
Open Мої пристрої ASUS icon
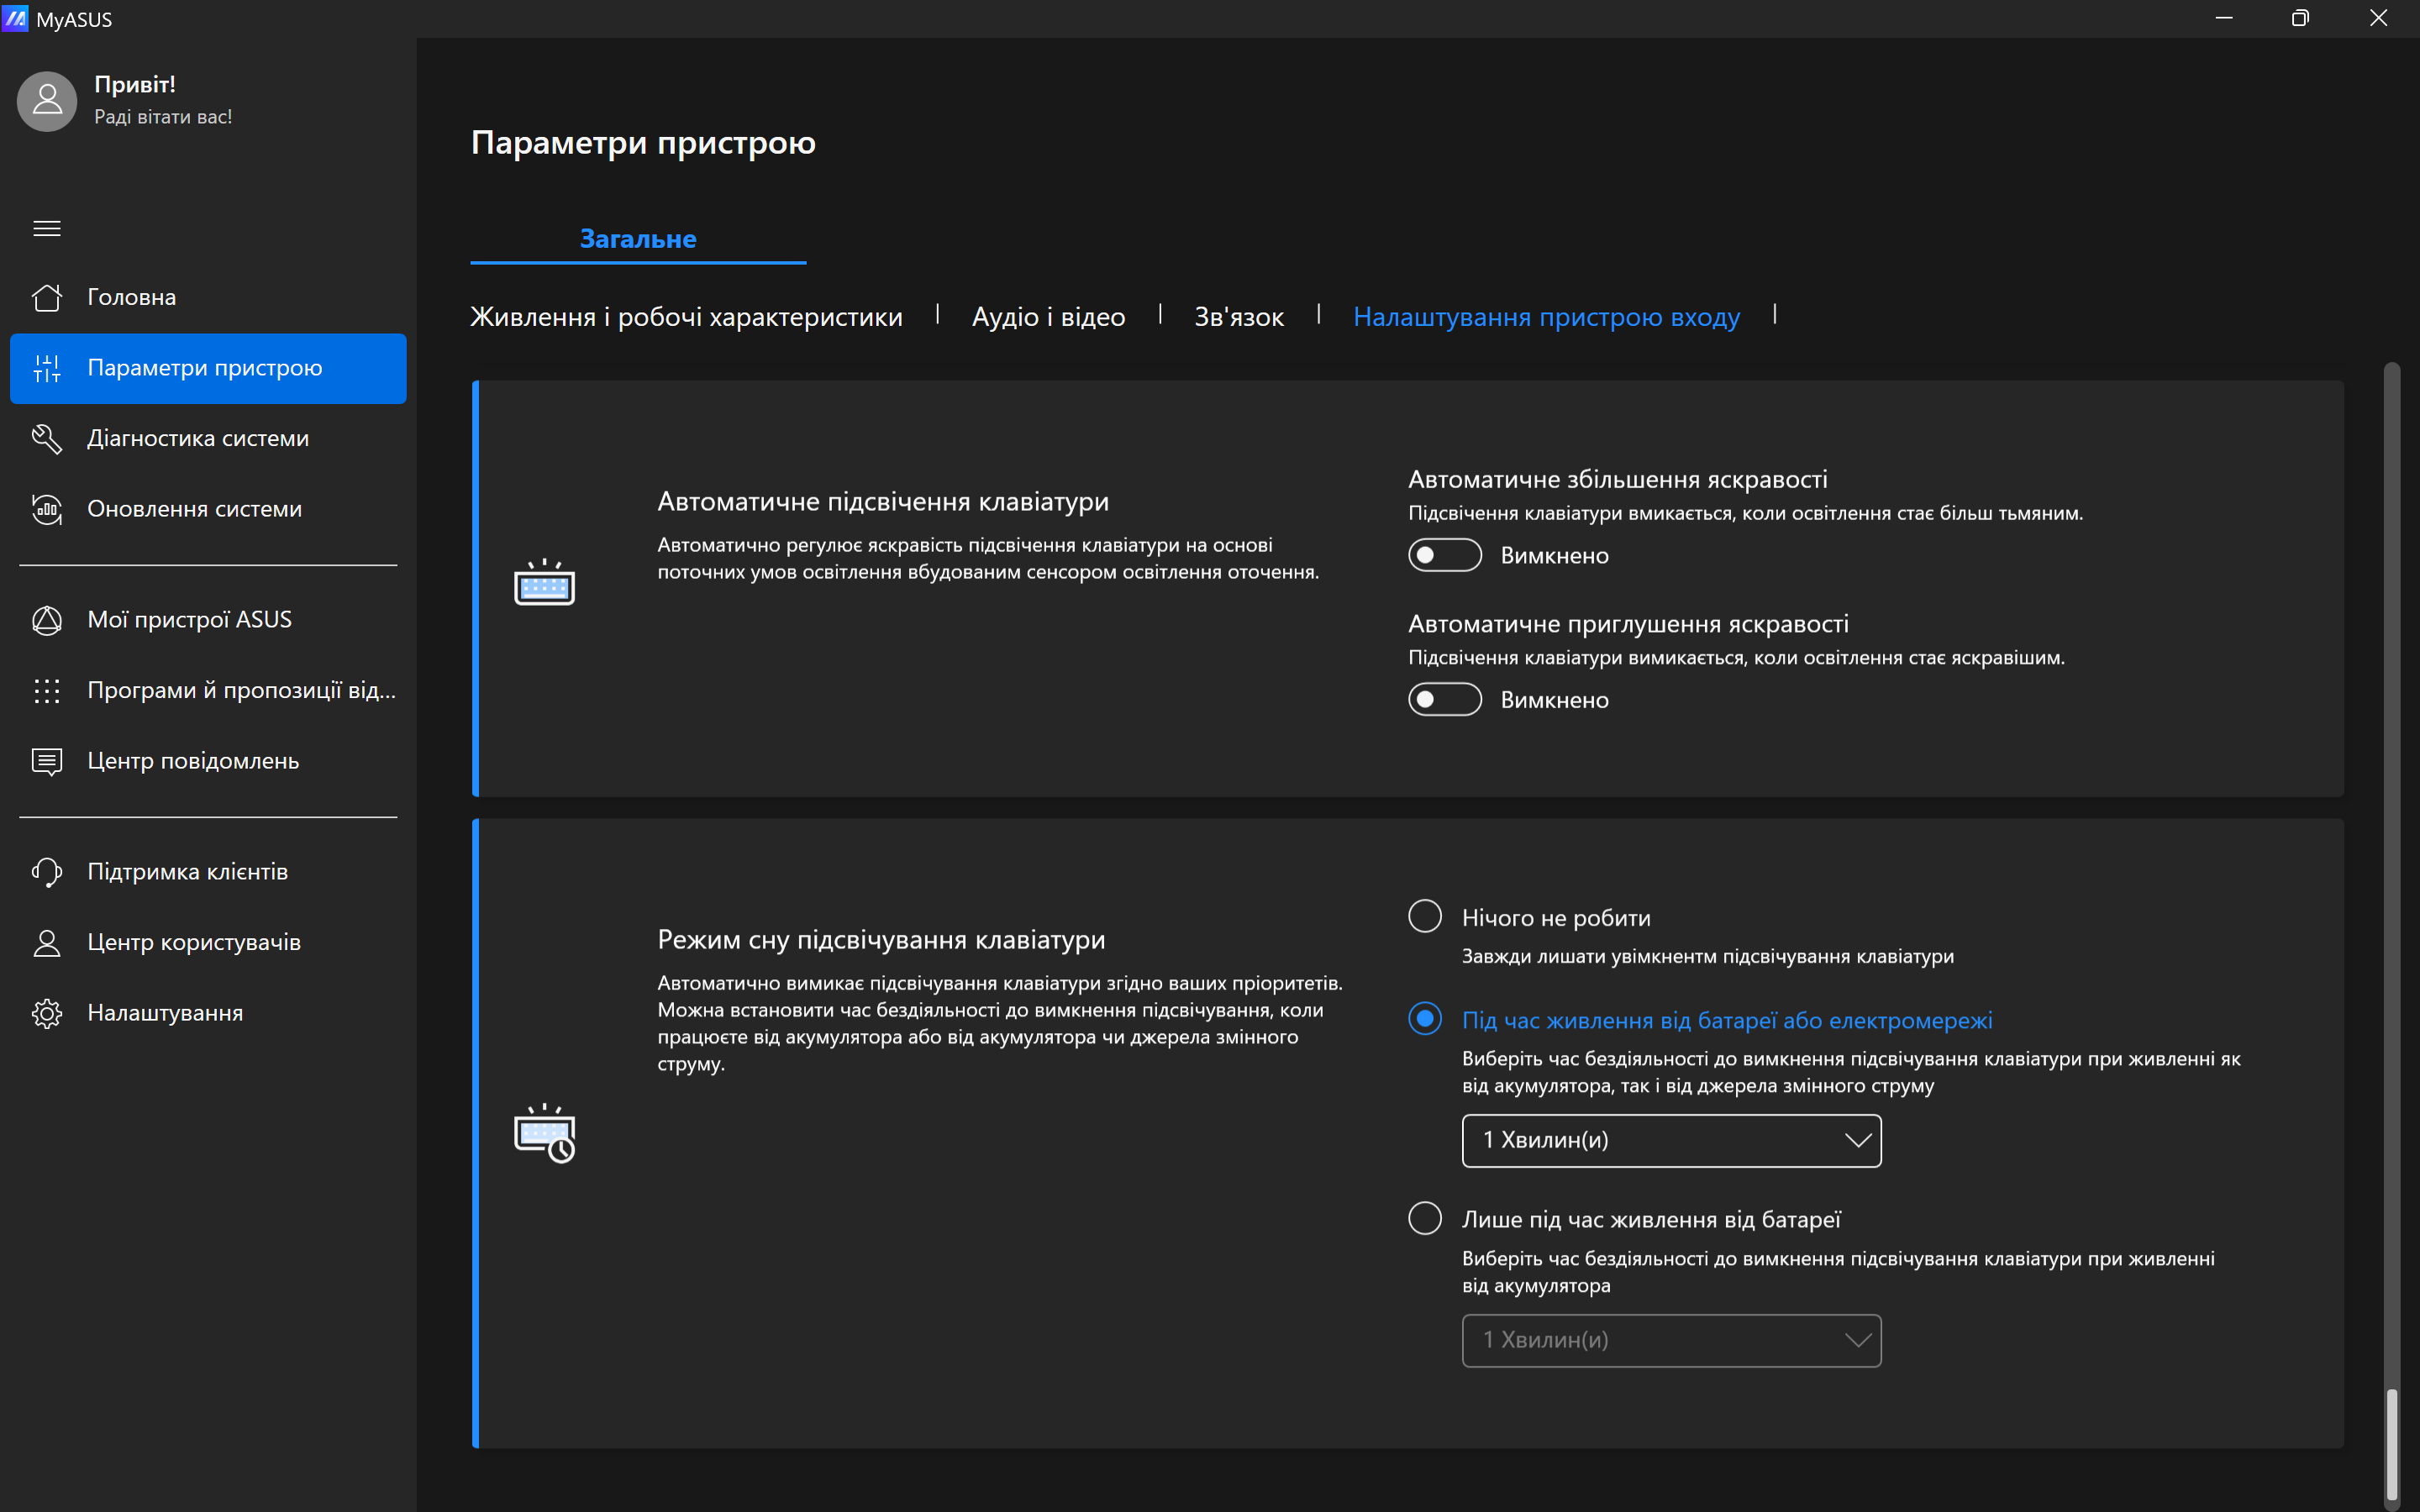click(47, 620)
